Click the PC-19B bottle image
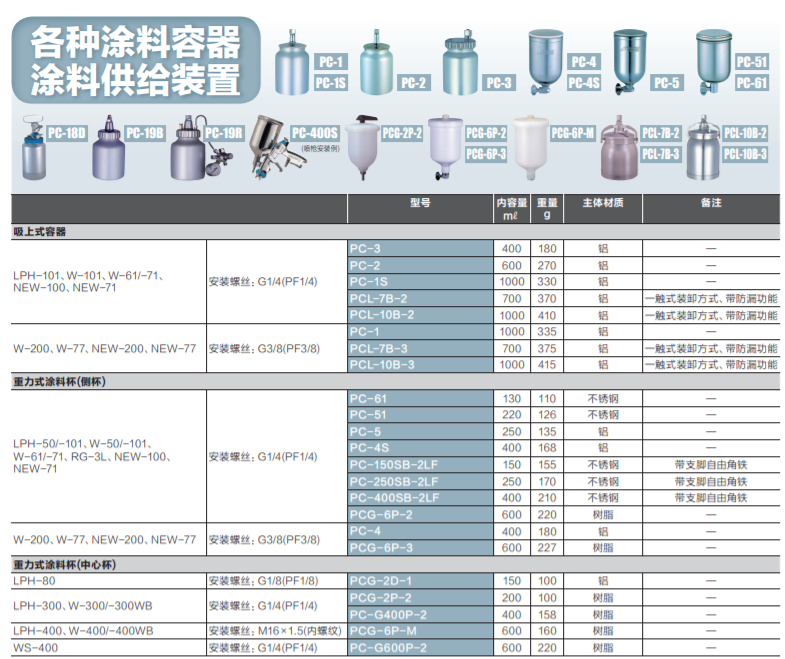Viewport: 785px width, 659px height. (109, 147)
